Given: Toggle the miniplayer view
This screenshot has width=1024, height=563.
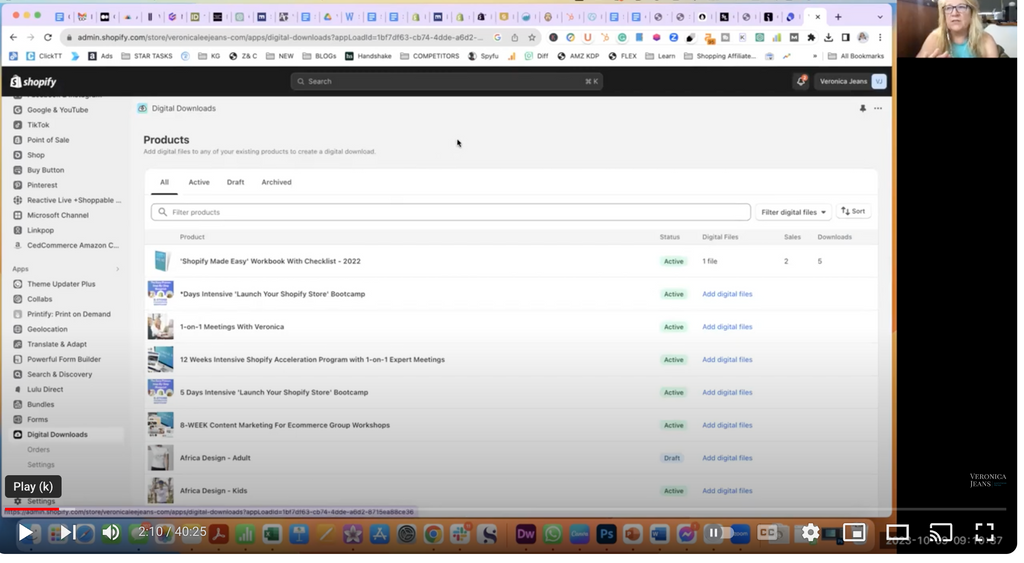Looking at the screenshot, I should (x=854, y=533).
